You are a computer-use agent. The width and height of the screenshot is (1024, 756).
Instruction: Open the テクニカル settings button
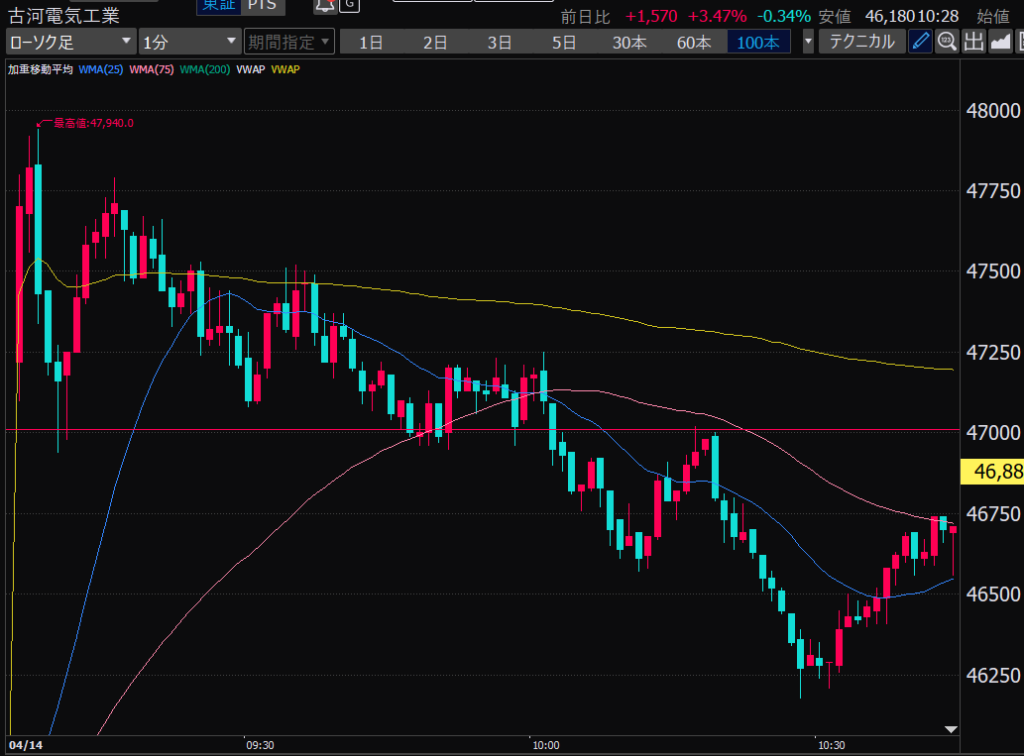point(862,41)
